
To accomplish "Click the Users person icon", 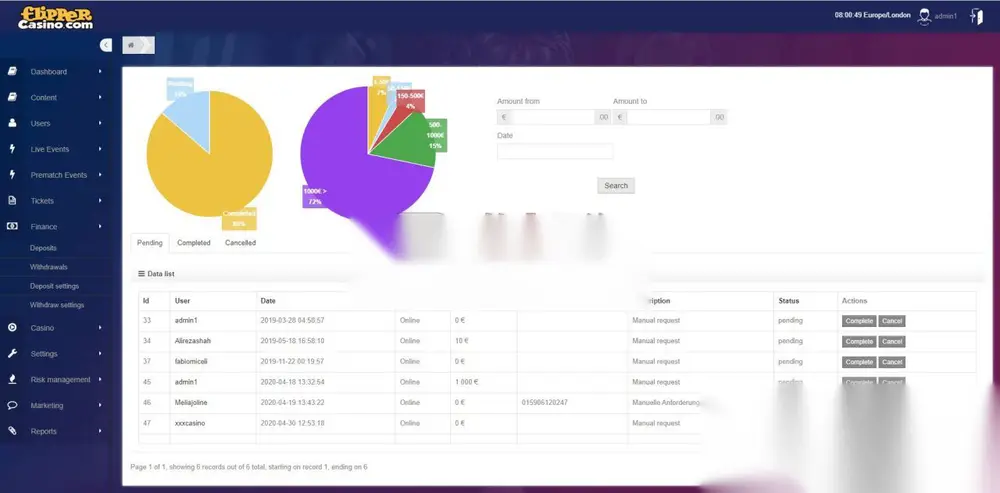I will click(12, 123).
